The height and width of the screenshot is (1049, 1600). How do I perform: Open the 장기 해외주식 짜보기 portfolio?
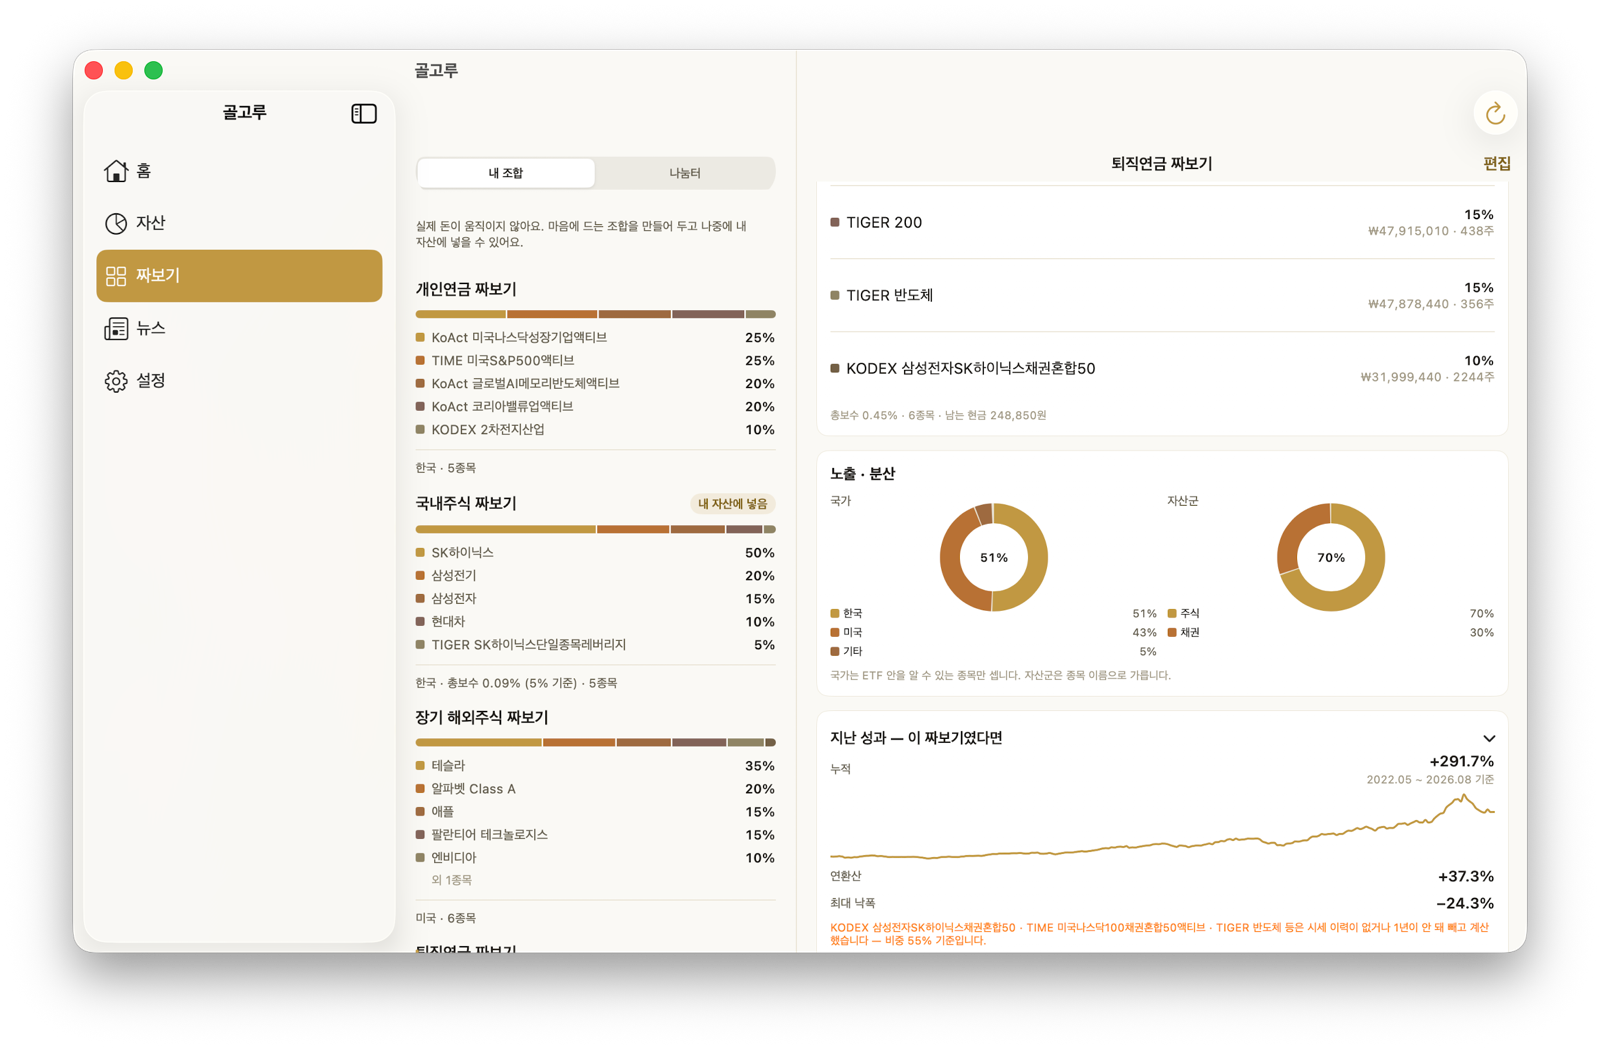[482, 717]
